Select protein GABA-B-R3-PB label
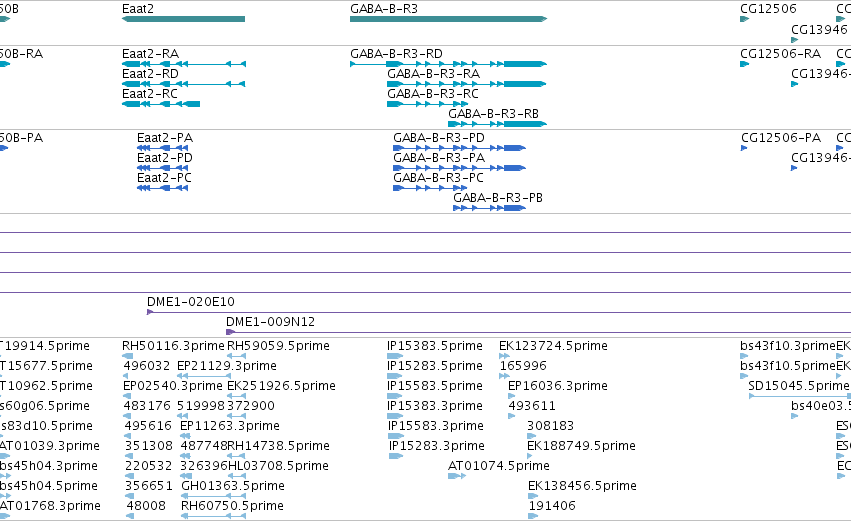The image size is (851, 521). 498,198
